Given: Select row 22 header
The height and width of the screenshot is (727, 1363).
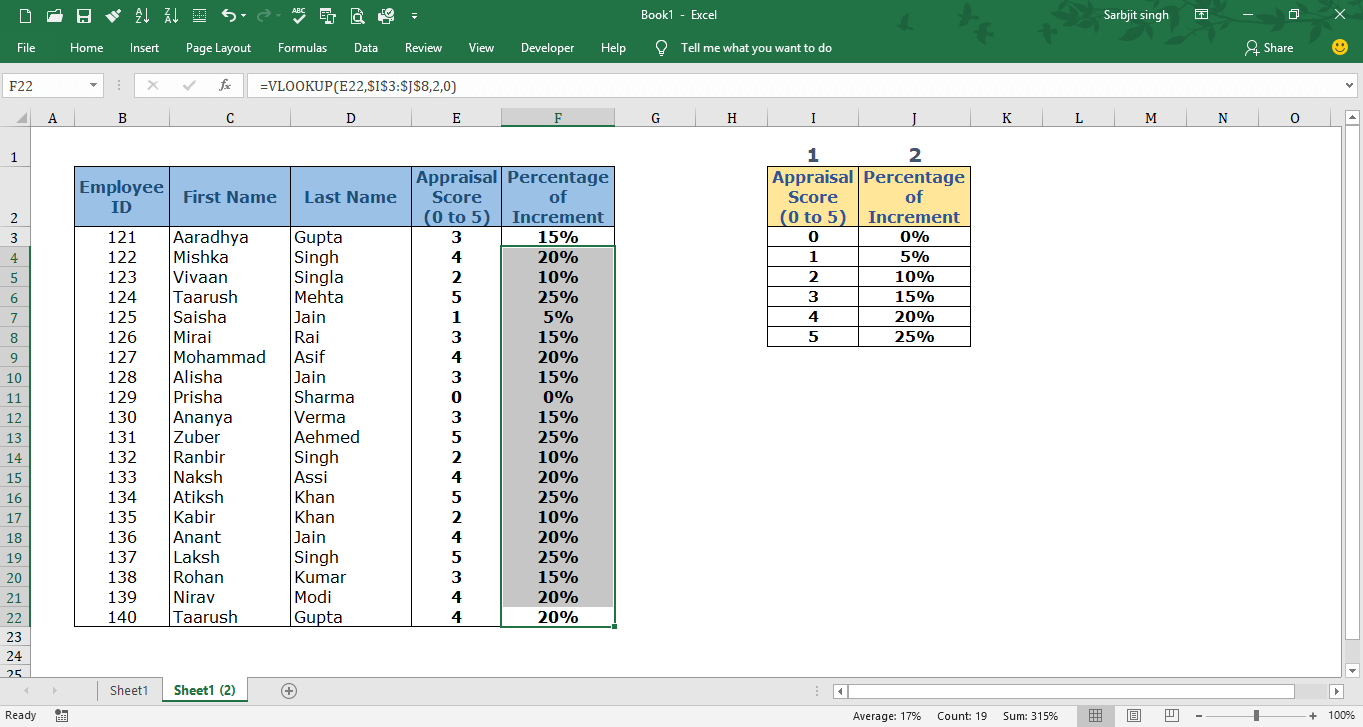Looking at the screenshot, I should click(15, 617).
